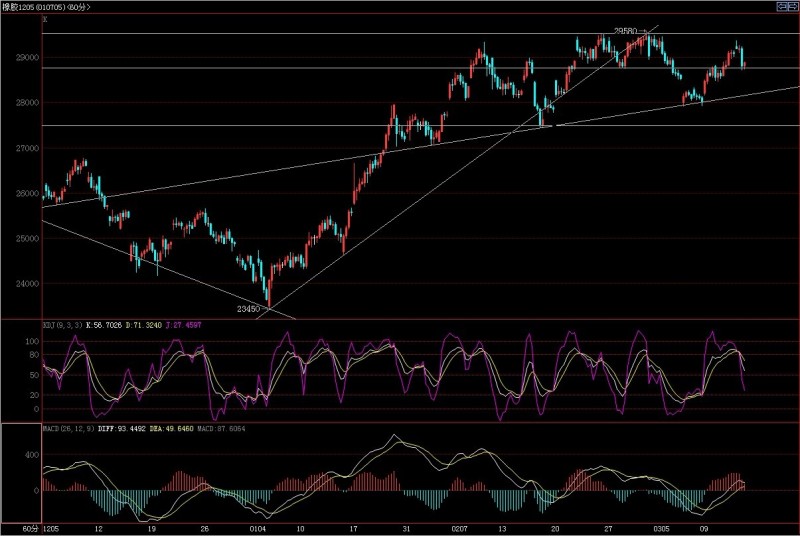
Task: Click the 400 level on MACD axis
Action: click(32, 454)
